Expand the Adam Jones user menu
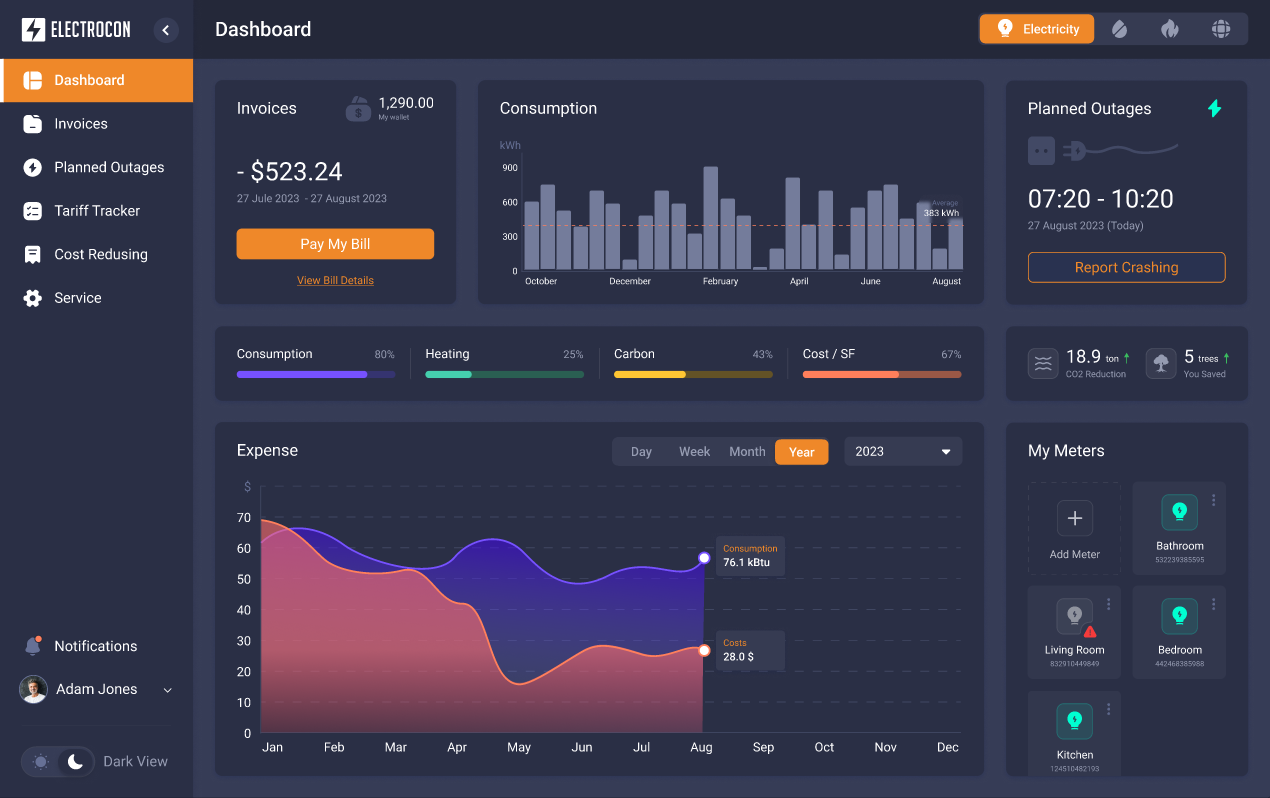The image size is (1270, 798). 167,690
